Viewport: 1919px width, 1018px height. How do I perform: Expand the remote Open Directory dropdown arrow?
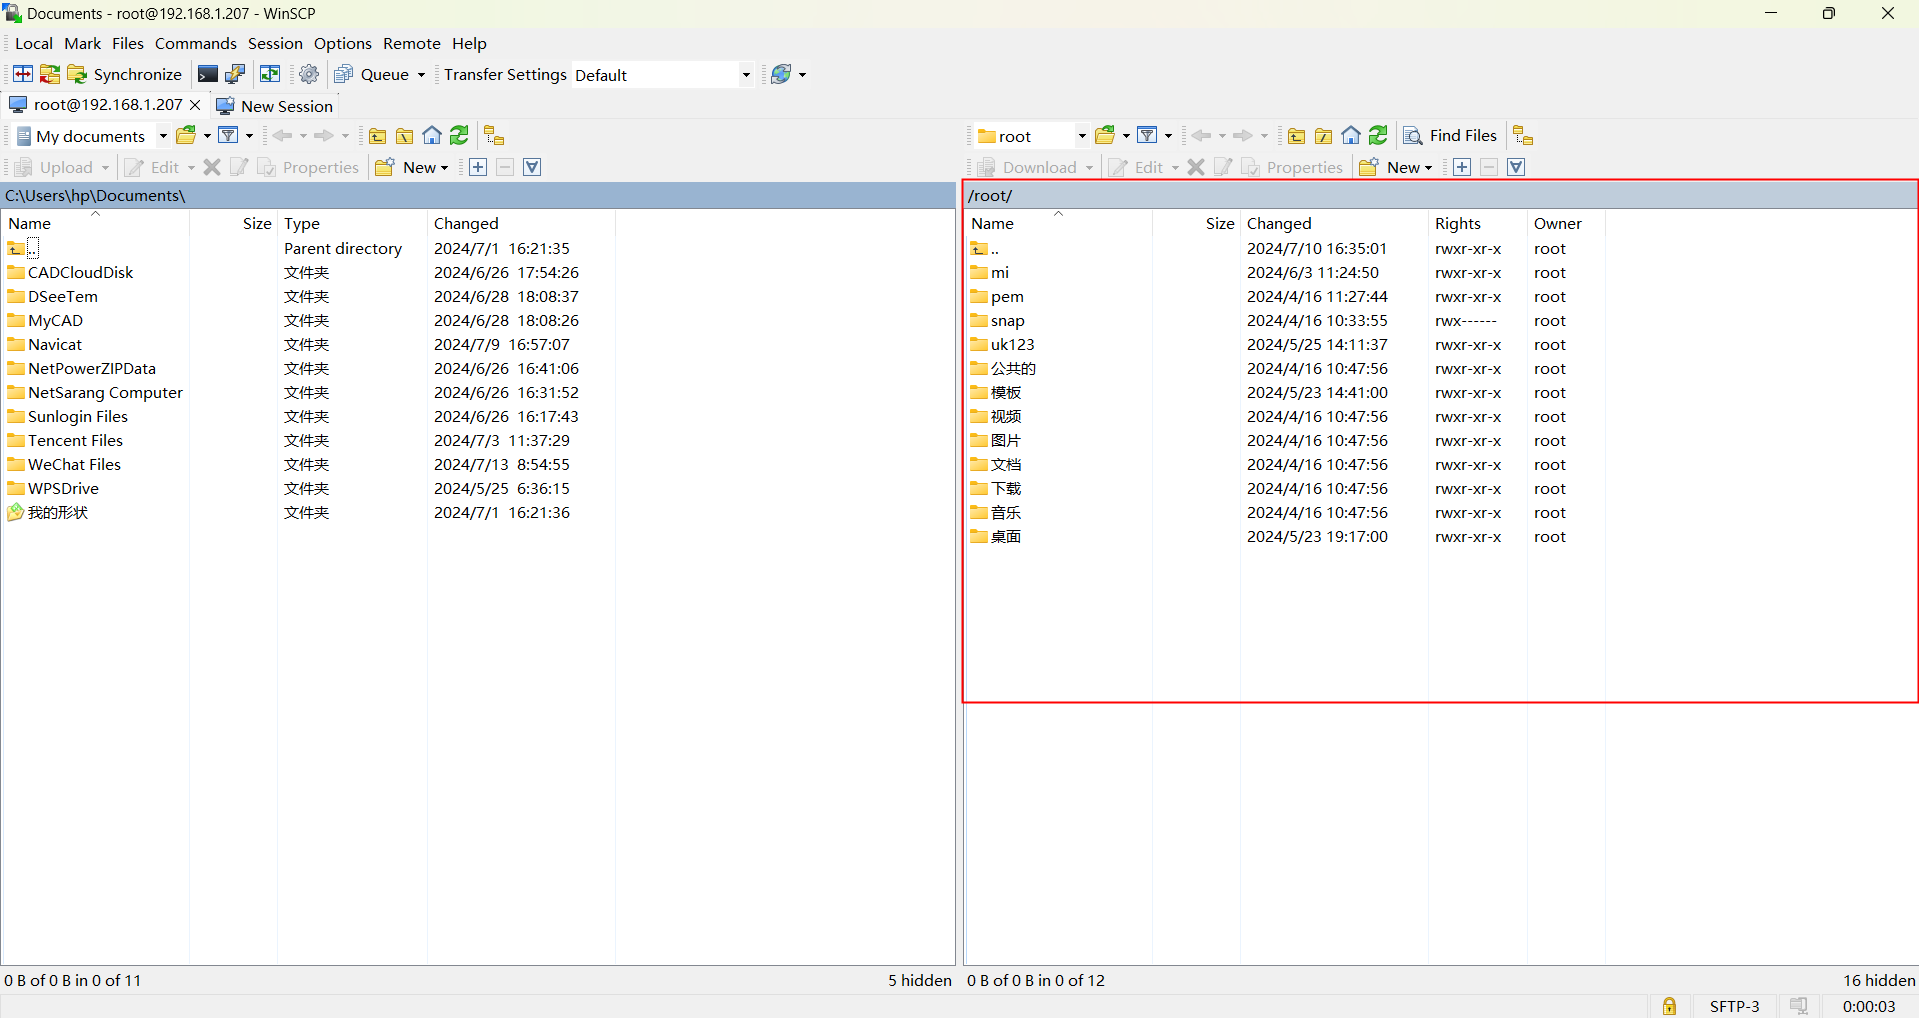(1126, 136)
